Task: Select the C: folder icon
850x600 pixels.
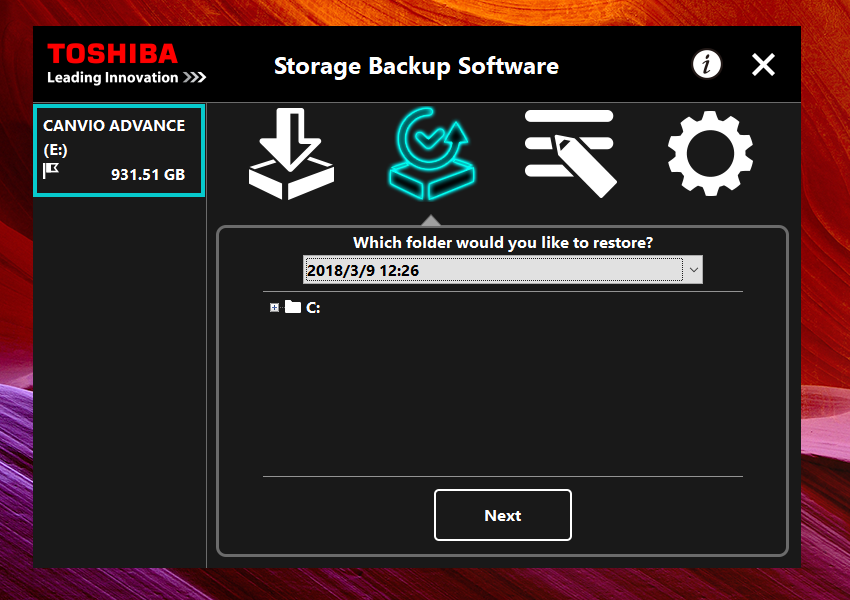Action: coord(293,307)
